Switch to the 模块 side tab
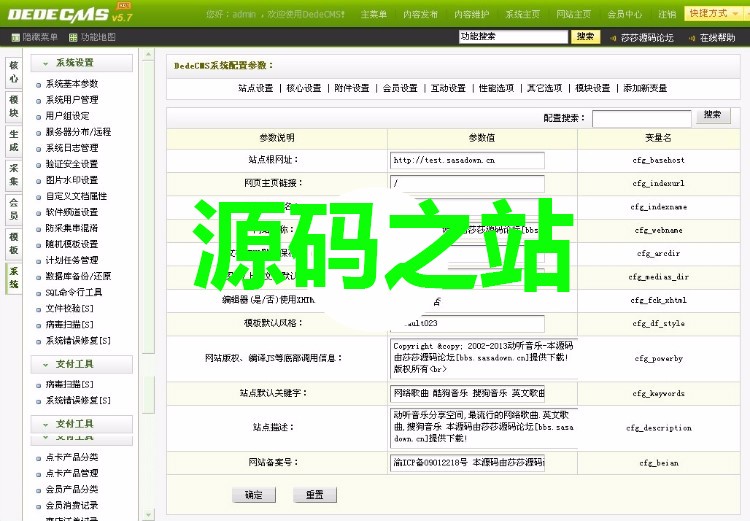750x521 pixels. pyautogui.click(x=14, y=106)
